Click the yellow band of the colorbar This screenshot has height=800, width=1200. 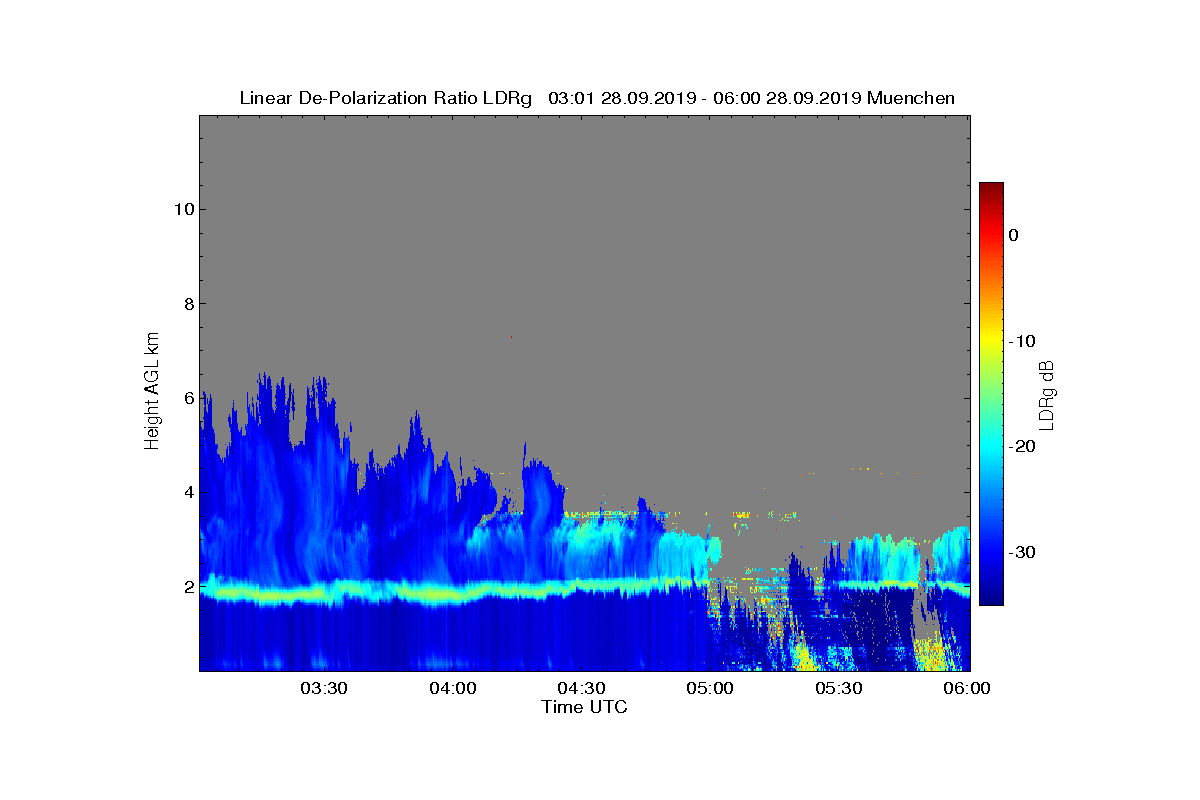point(991,341)
